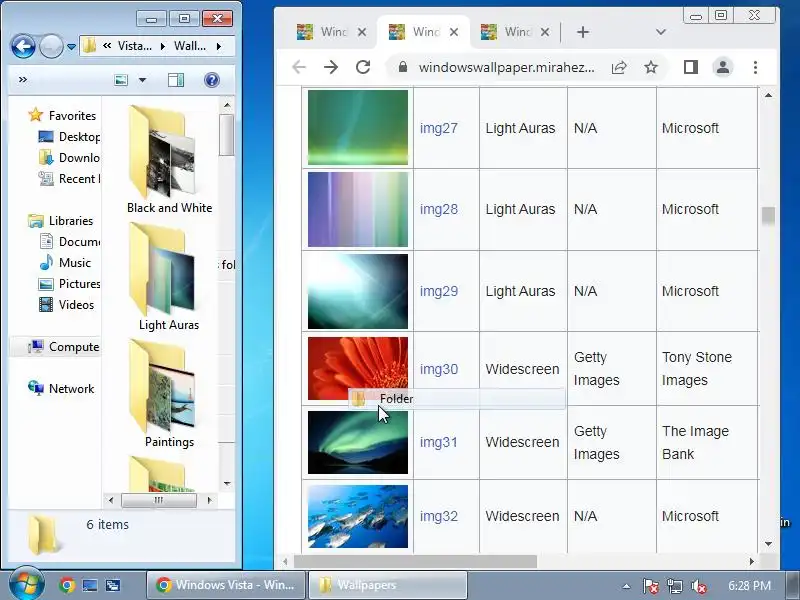Open a new Chrome tab
This screenshot has height=600, width=800.
click(x=583, y=32)
